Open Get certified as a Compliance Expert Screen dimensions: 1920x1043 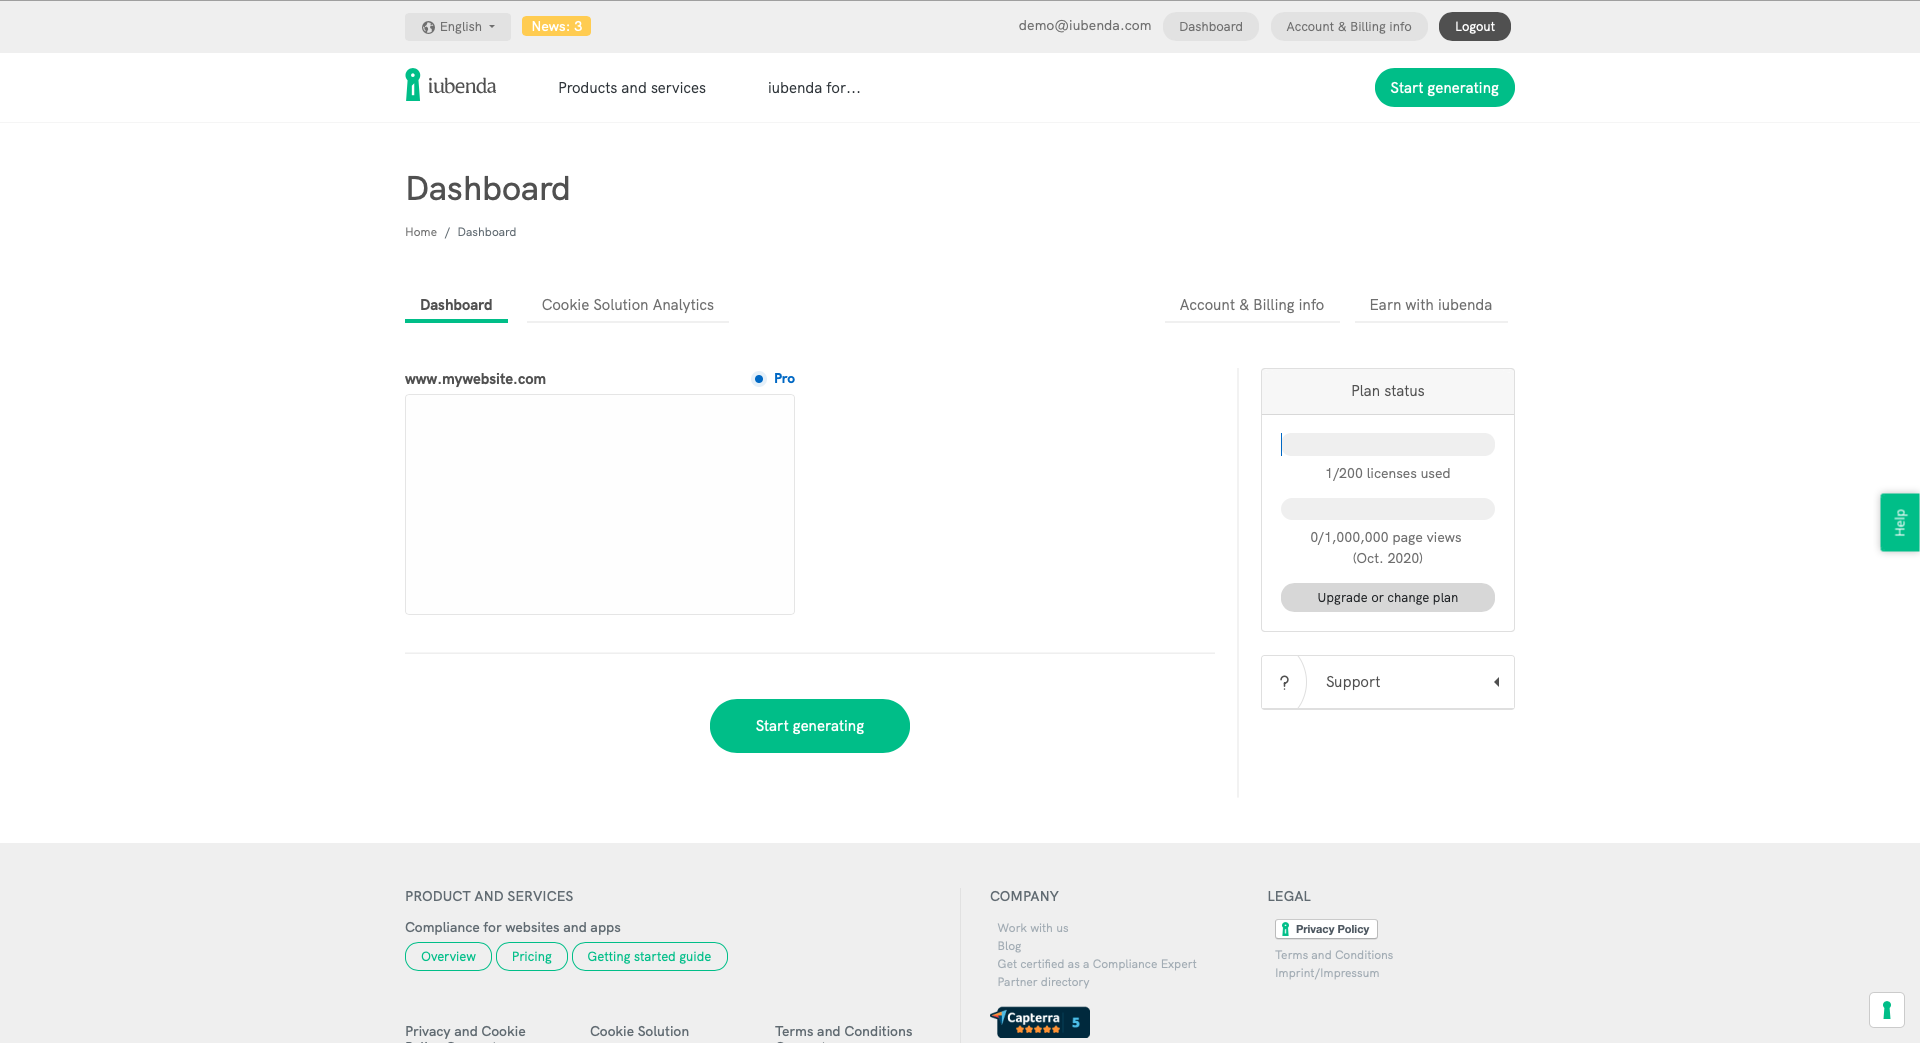[1097, 964]
